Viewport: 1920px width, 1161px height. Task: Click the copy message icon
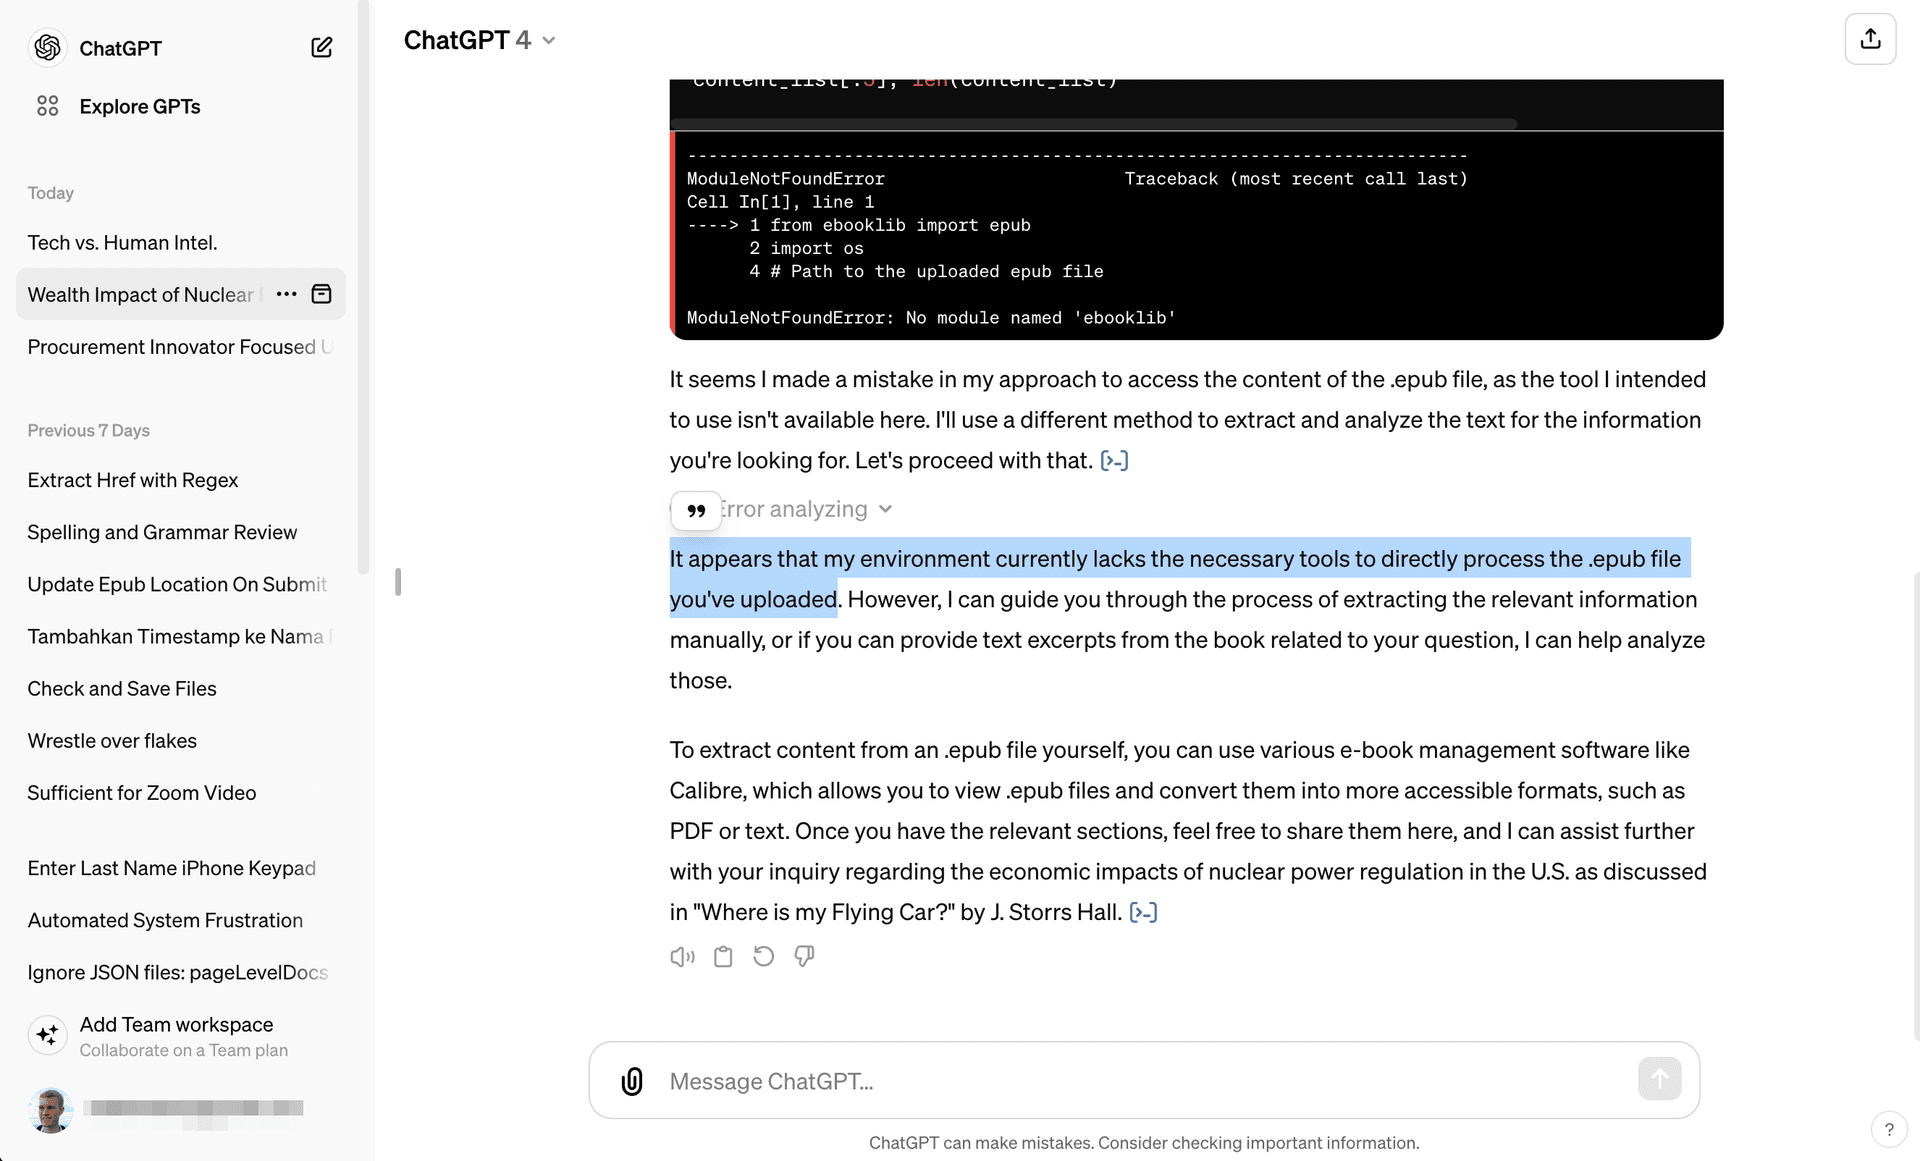tap(723, 955)
